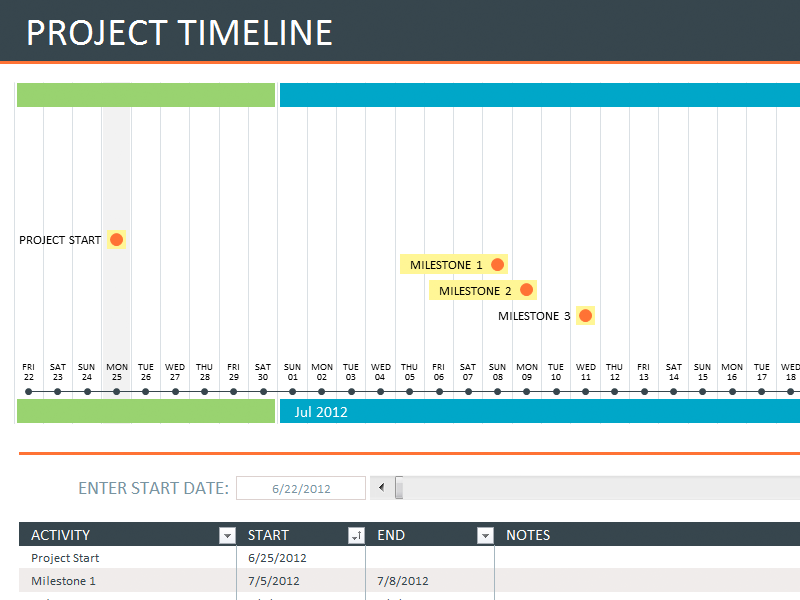This screenshot has height=600, width=800.
Task: Click the Project Timeline title
Action: tap(179, 33)
